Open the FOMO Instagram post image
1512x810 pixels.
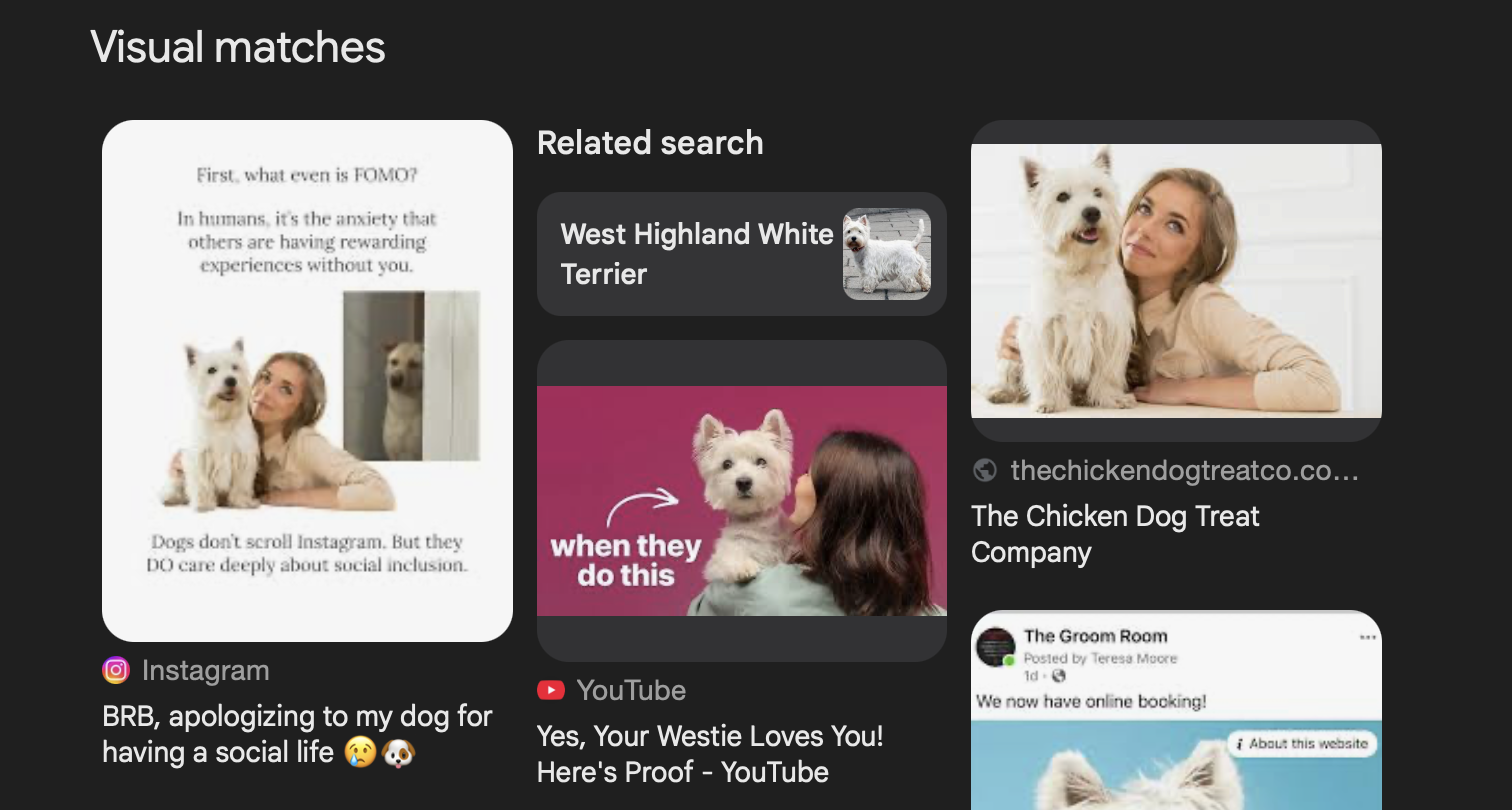307,381
